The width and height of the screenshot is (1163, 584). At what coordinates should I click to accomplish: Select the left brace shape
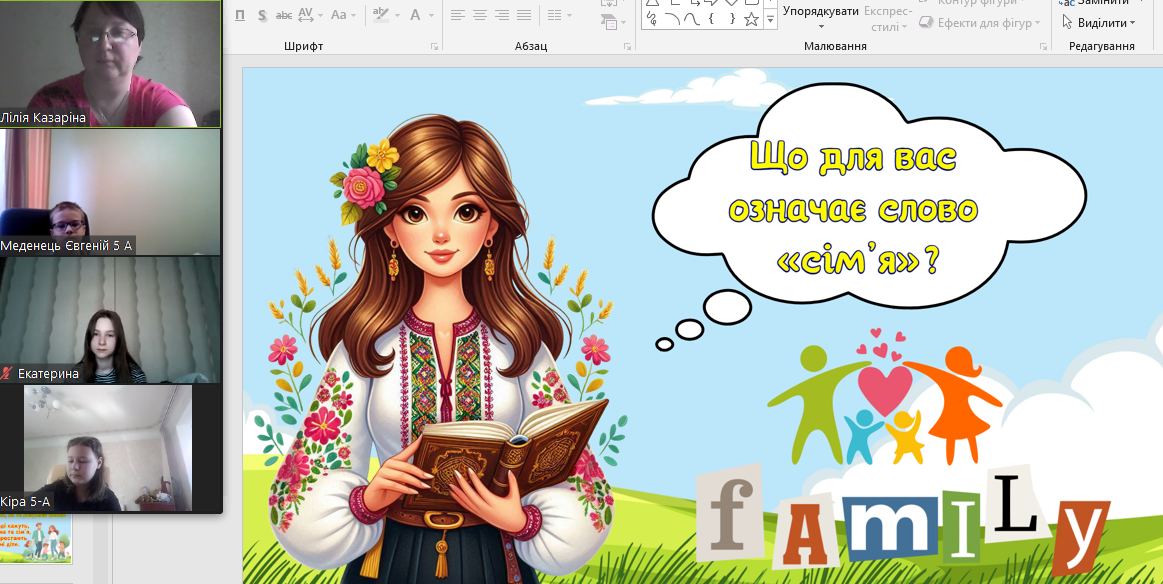pyautogui.click(x=711, y=19)
